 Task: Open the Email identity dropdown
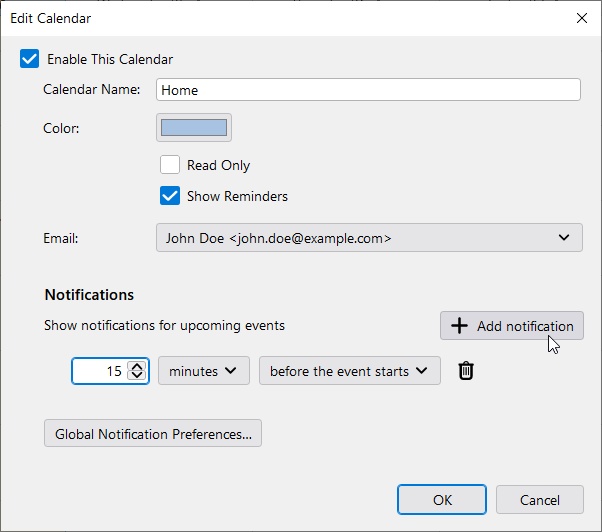point(369,238)
